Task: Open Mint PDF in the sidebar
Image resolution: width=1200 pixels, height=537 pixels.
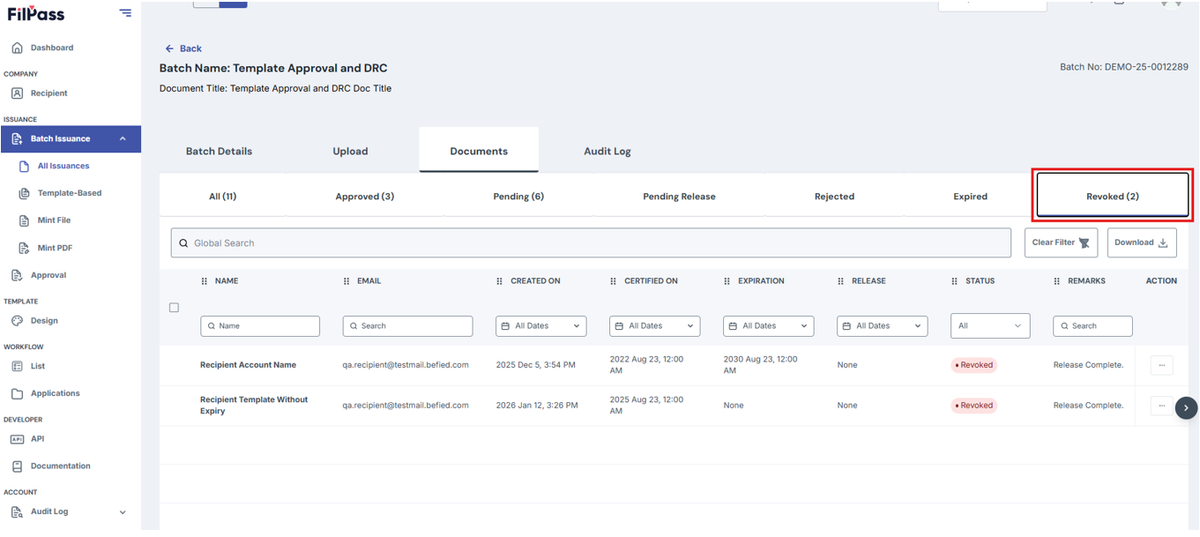Action: click(x=54, y=247)
